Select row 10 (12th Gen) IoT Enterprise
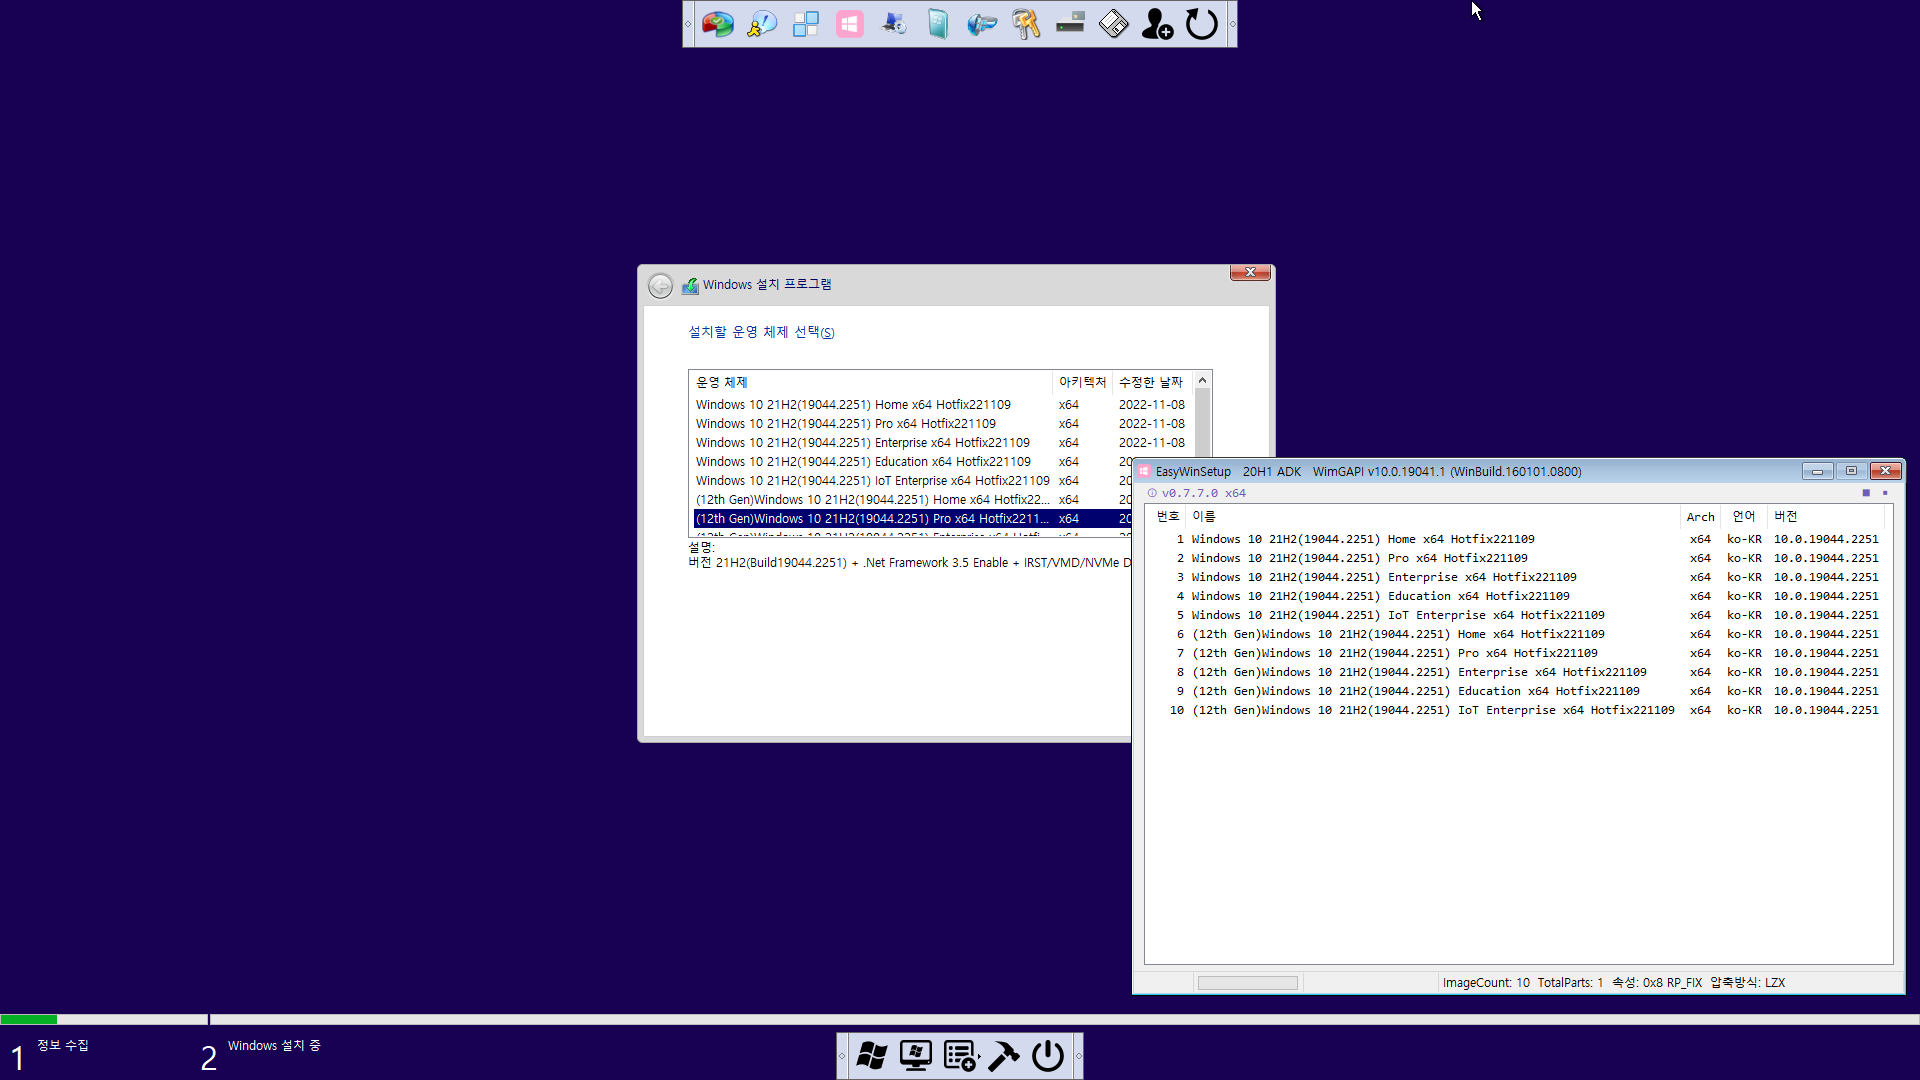Screen dimensions: 1920x1080 pos(1517,710)
